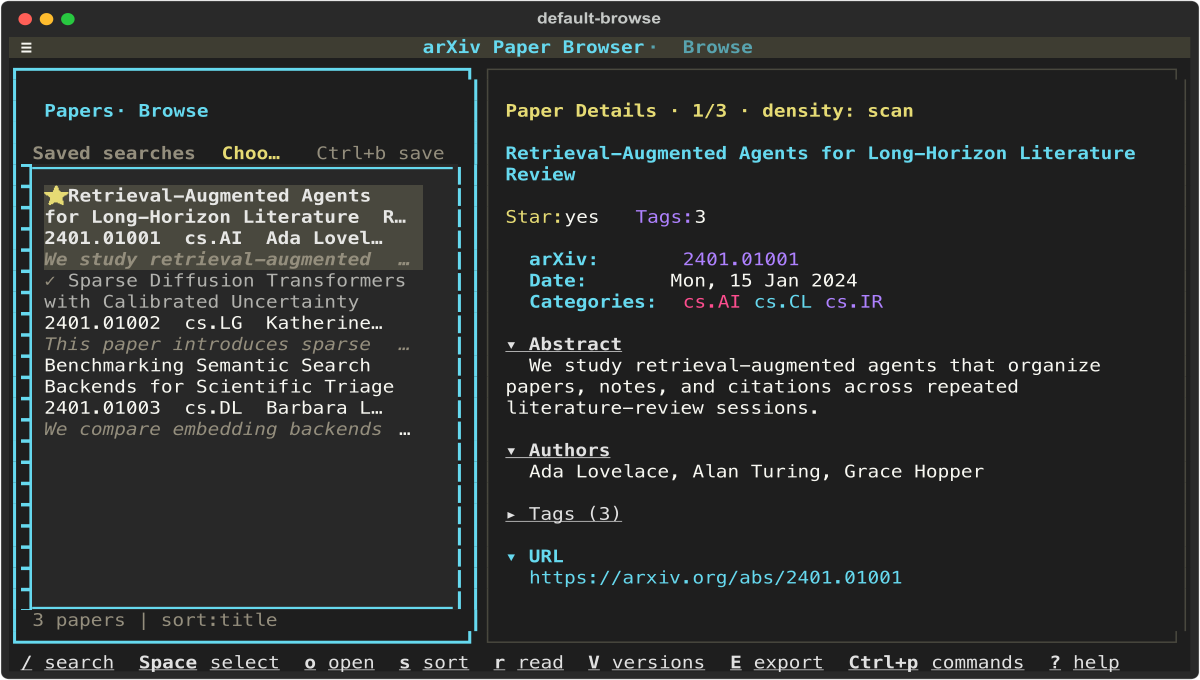
Task: Click the '3 papers | sort:title' status
Action: coord(154,620)
